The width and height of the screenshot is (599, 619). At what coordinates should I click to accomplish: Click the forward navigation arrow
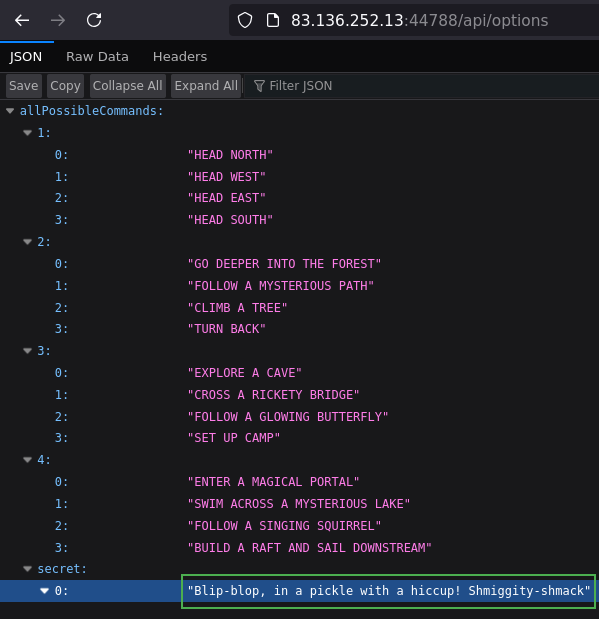coord(58,20)
